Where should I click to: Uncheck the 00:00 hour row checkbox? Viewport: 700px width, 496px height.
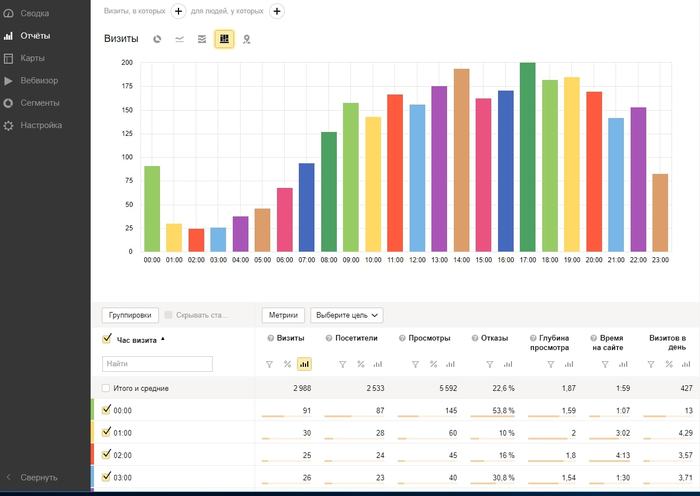point(106,409)
